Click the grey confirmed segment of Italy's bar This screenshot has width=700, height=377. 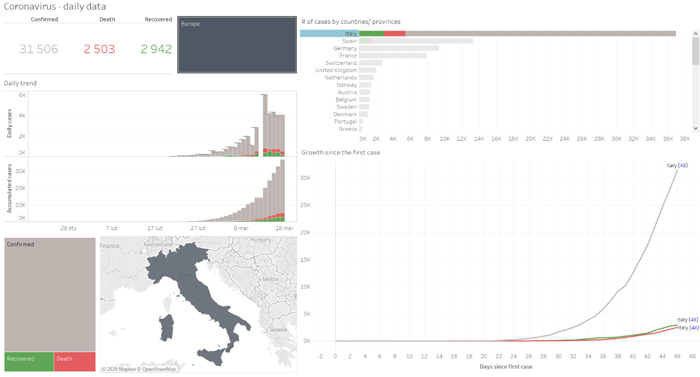541,34
